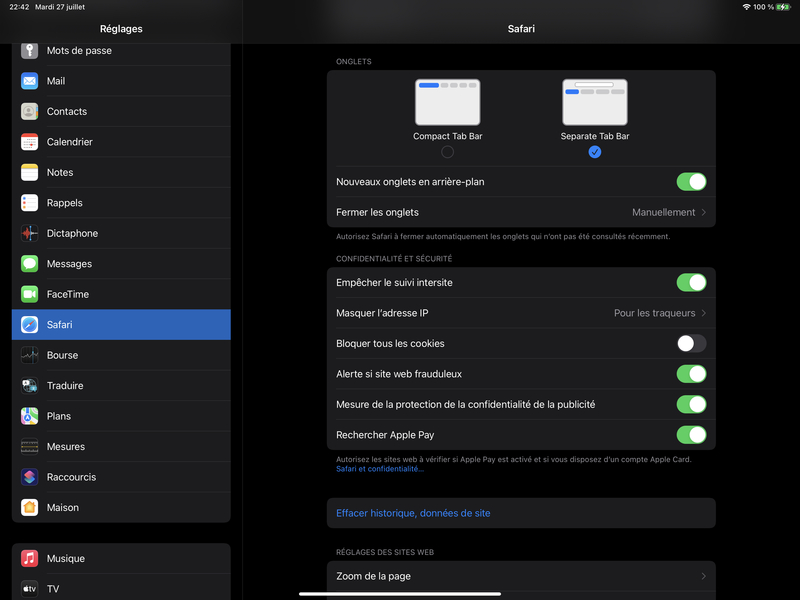Tap the Separate Tab Bar thumbnail
The width and height of the screenshot is (800, 600).
[x=595, y=102]
